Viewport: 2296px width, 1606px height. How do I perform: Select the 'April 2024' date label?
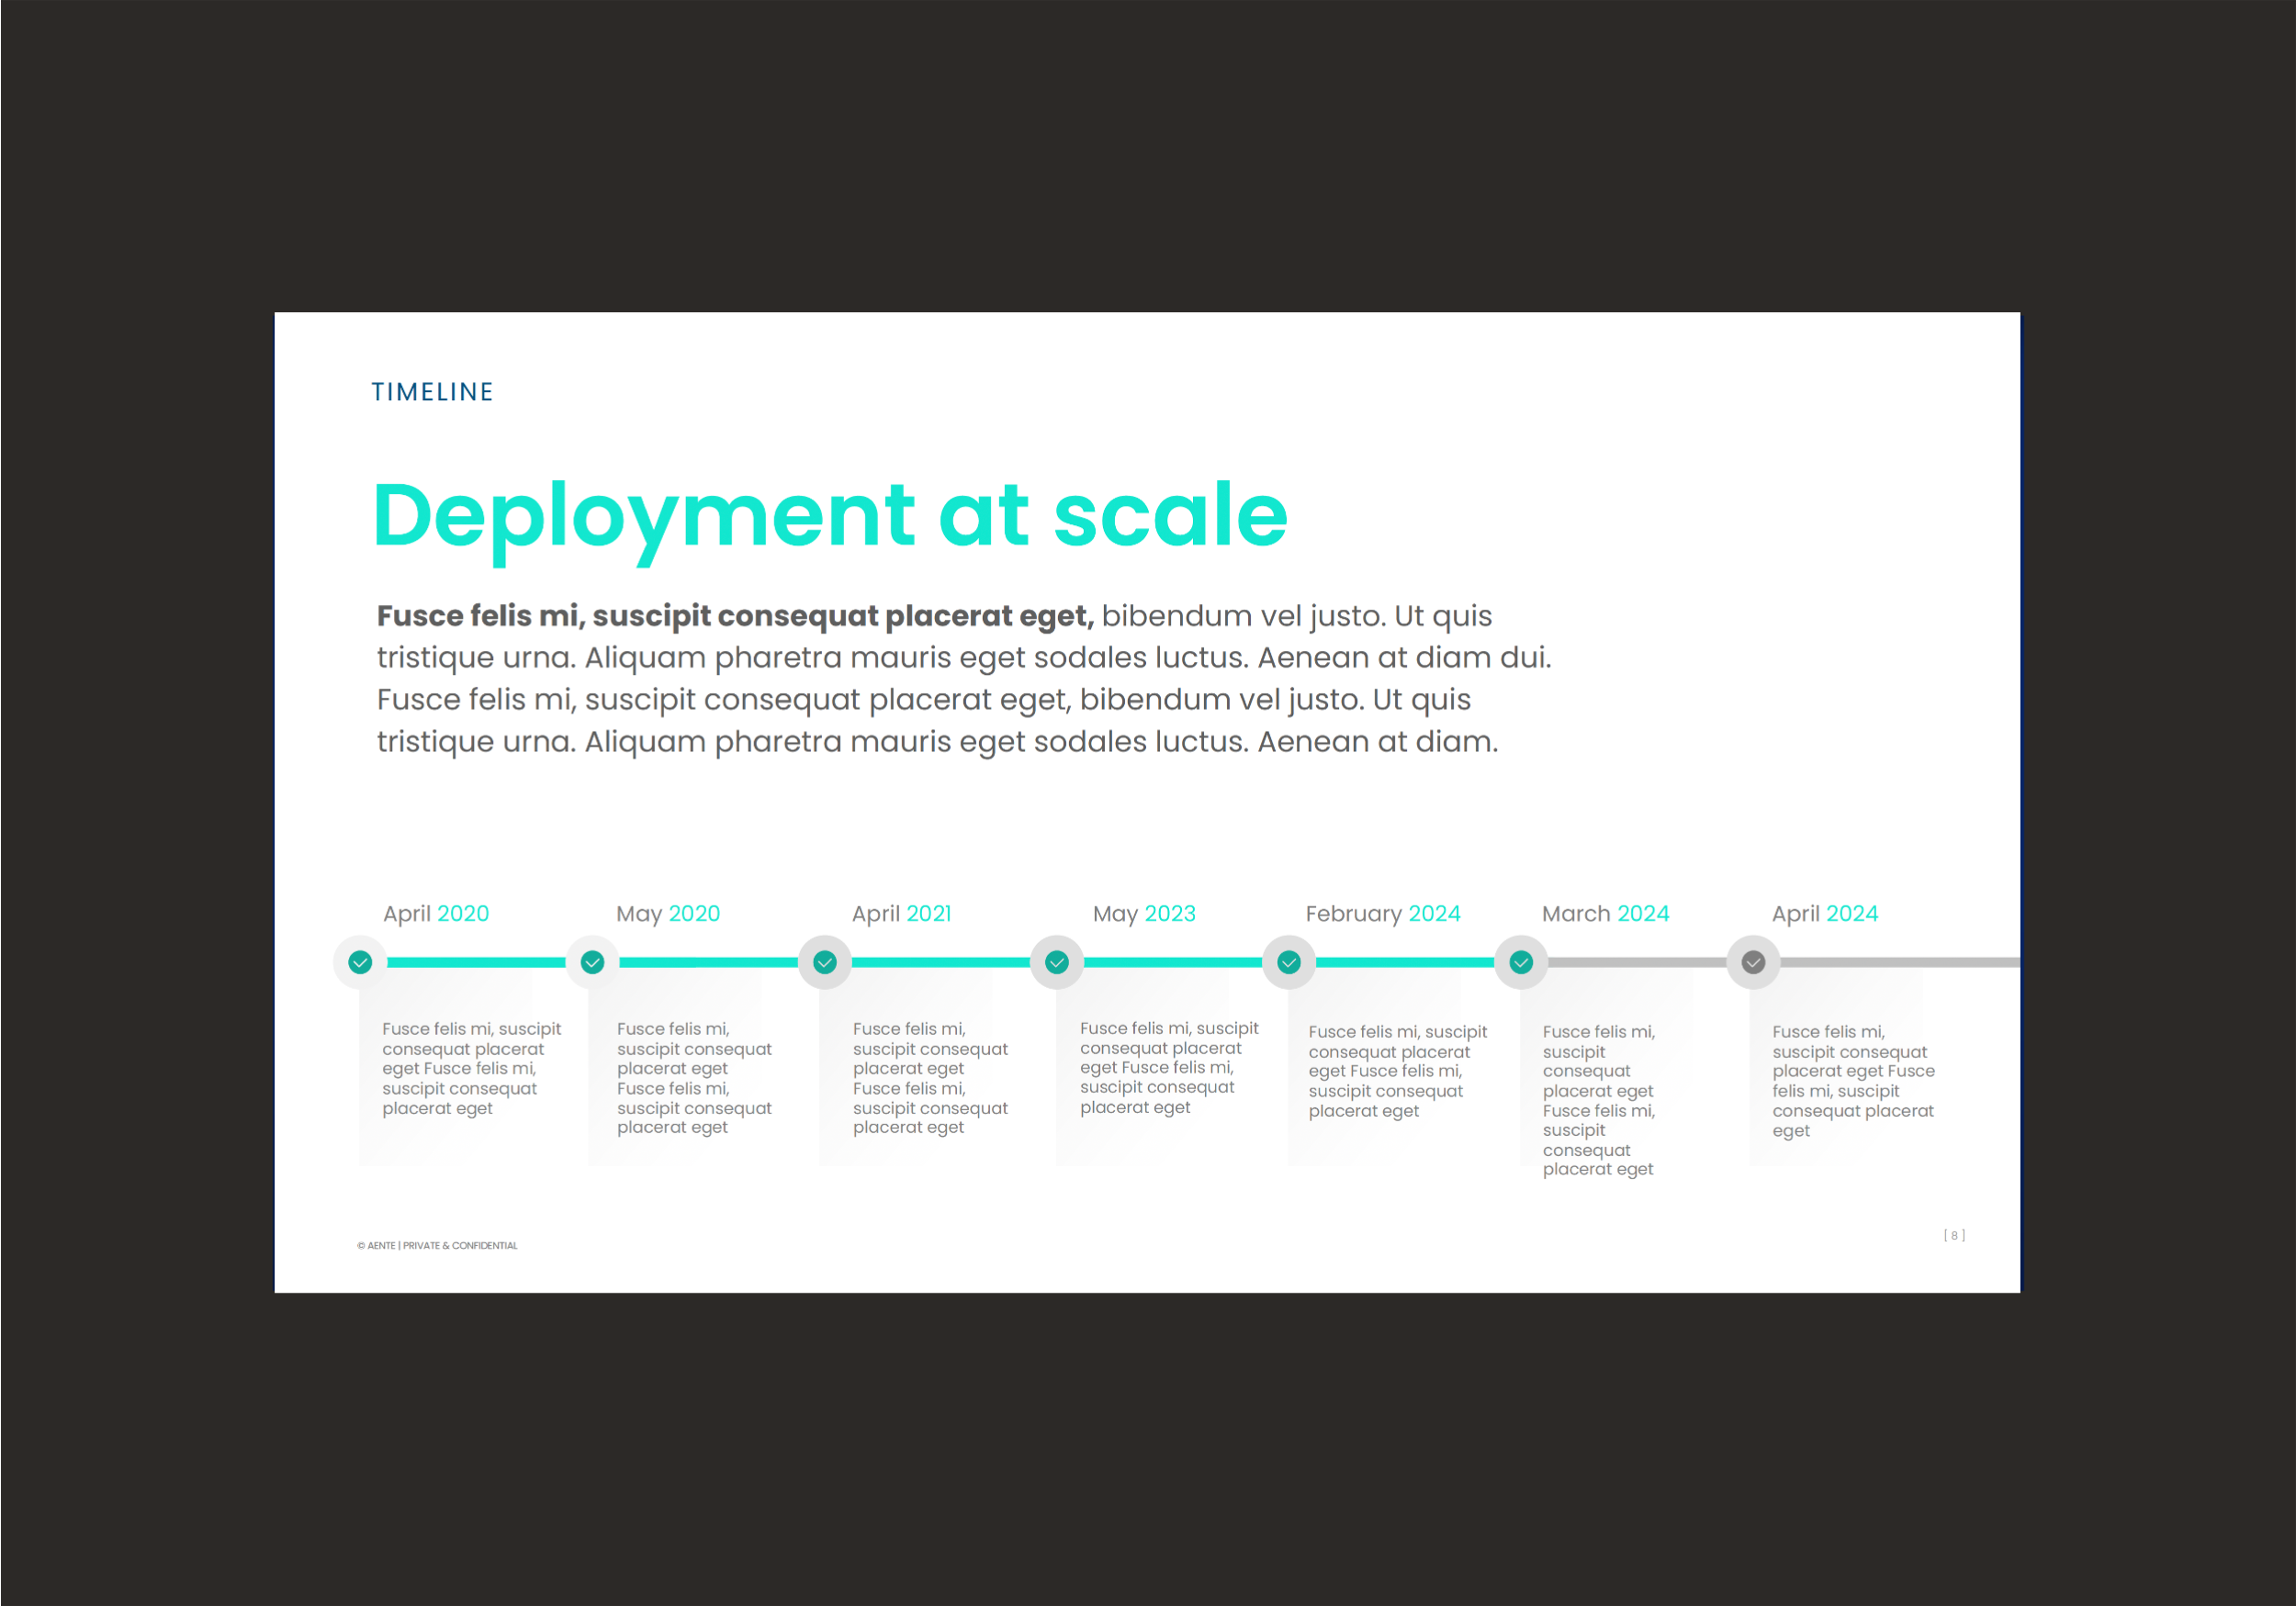click(x=1824, y=913)
